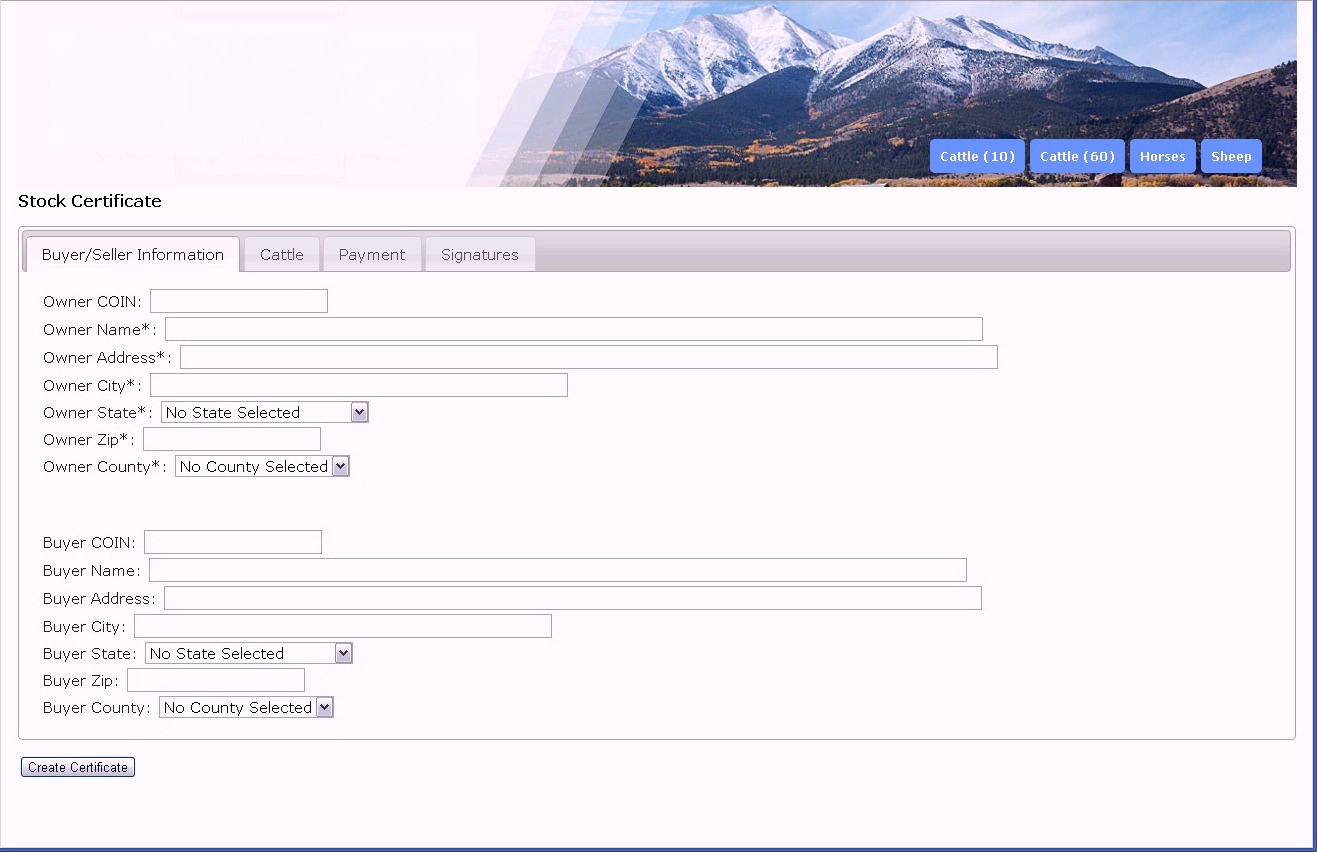Open the Buyer County dropdown
The height and width of the screenshot is (852, 1317).
[x=246, y=707]
